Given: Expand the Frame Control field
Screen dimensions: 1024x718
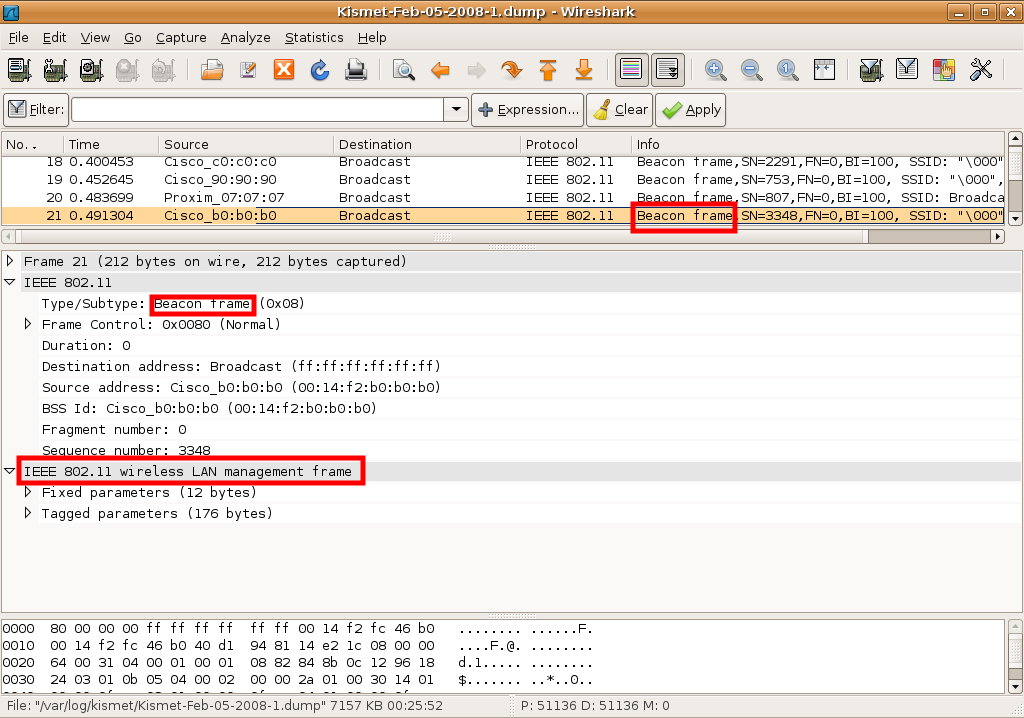Looking at the screenshot, I should pyautogui.click(x=28, y=324).
